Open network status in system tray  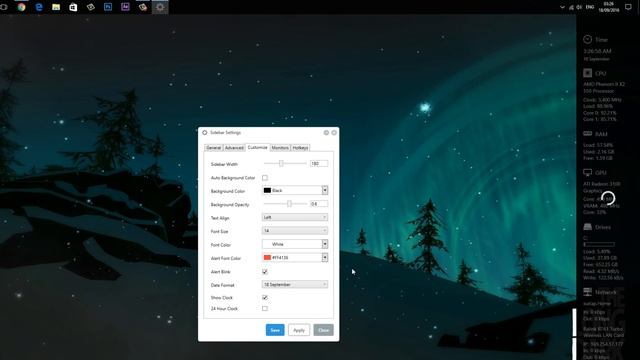click(x=571, y=7)
